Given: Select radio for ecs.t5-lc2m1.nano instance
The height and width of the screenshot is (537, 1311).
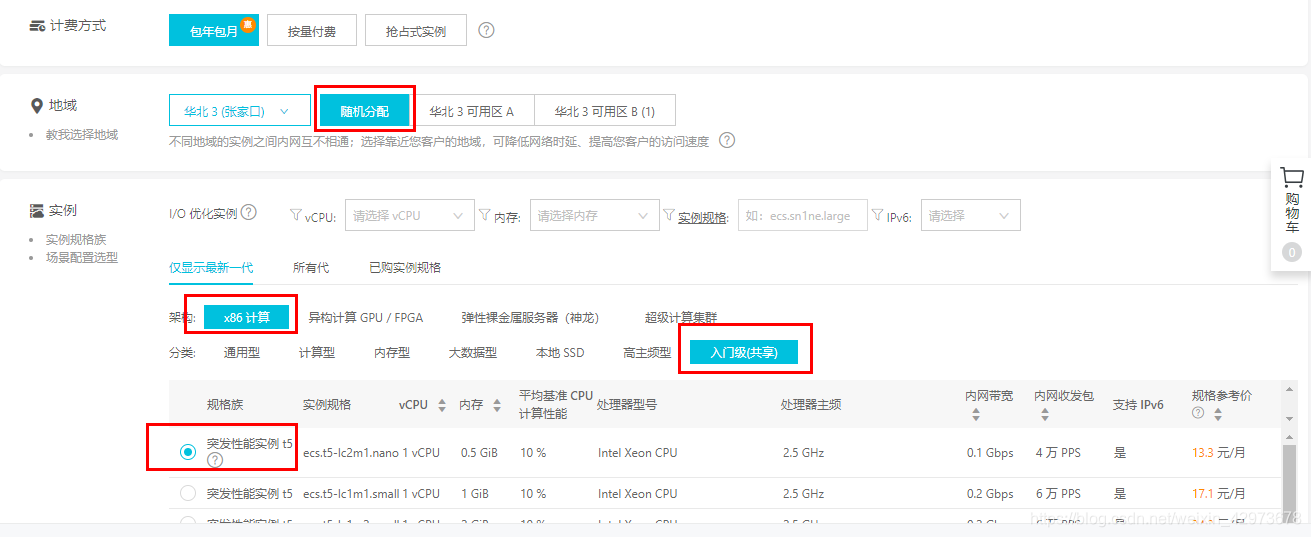Looking at the screenshot, I should click(188, 452).
